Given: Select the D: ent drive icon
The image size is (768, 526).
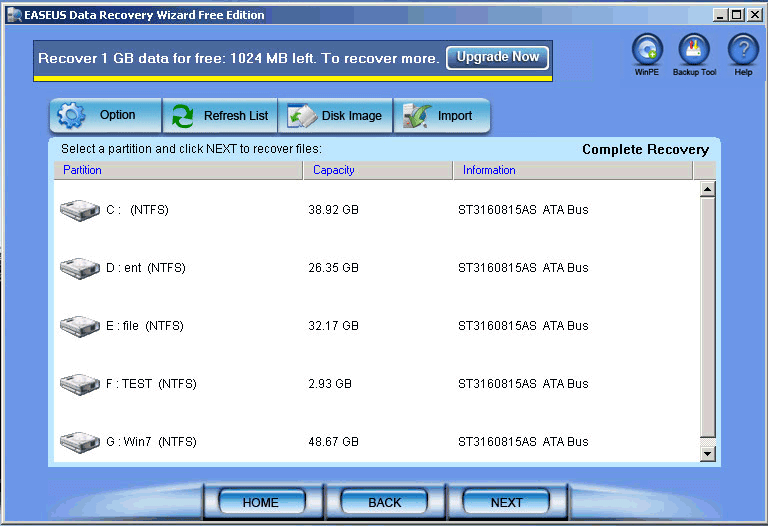Looking at the screenshot, I should pyautogui.click(x=80, y=268).
